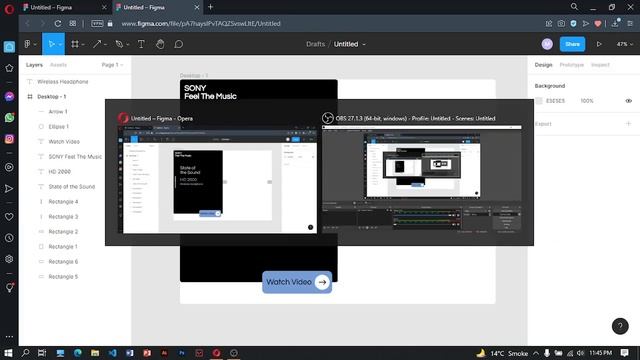Select the Line shape tool
The width and height of the screenshot is (640, 360).
97,44
